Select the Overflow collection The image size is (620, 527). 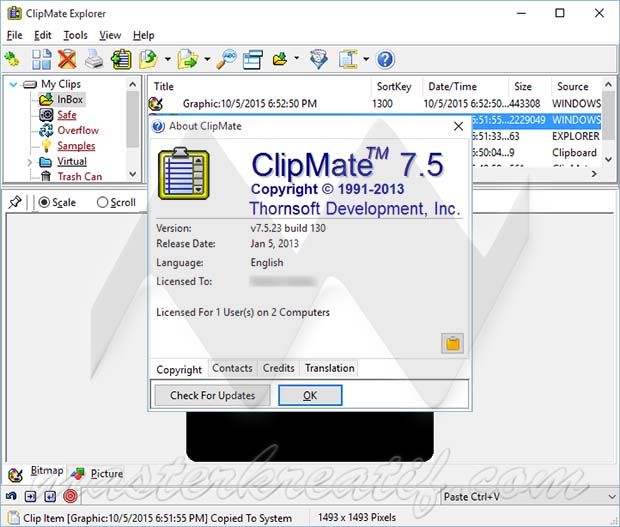coord(78,130)
